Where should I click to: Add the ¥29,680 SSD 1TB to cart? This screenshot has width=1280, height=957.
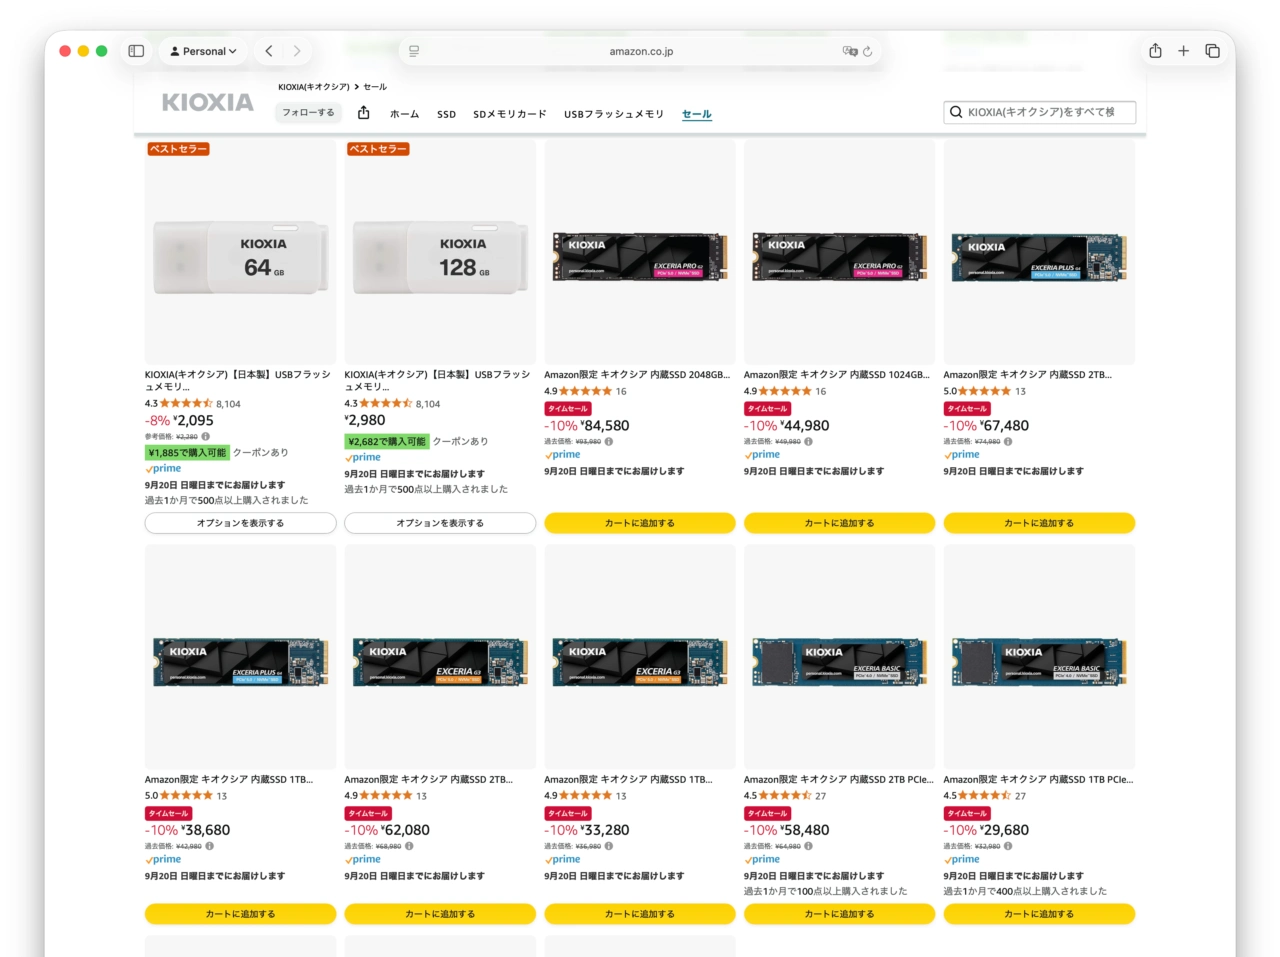click(1039, 914)
